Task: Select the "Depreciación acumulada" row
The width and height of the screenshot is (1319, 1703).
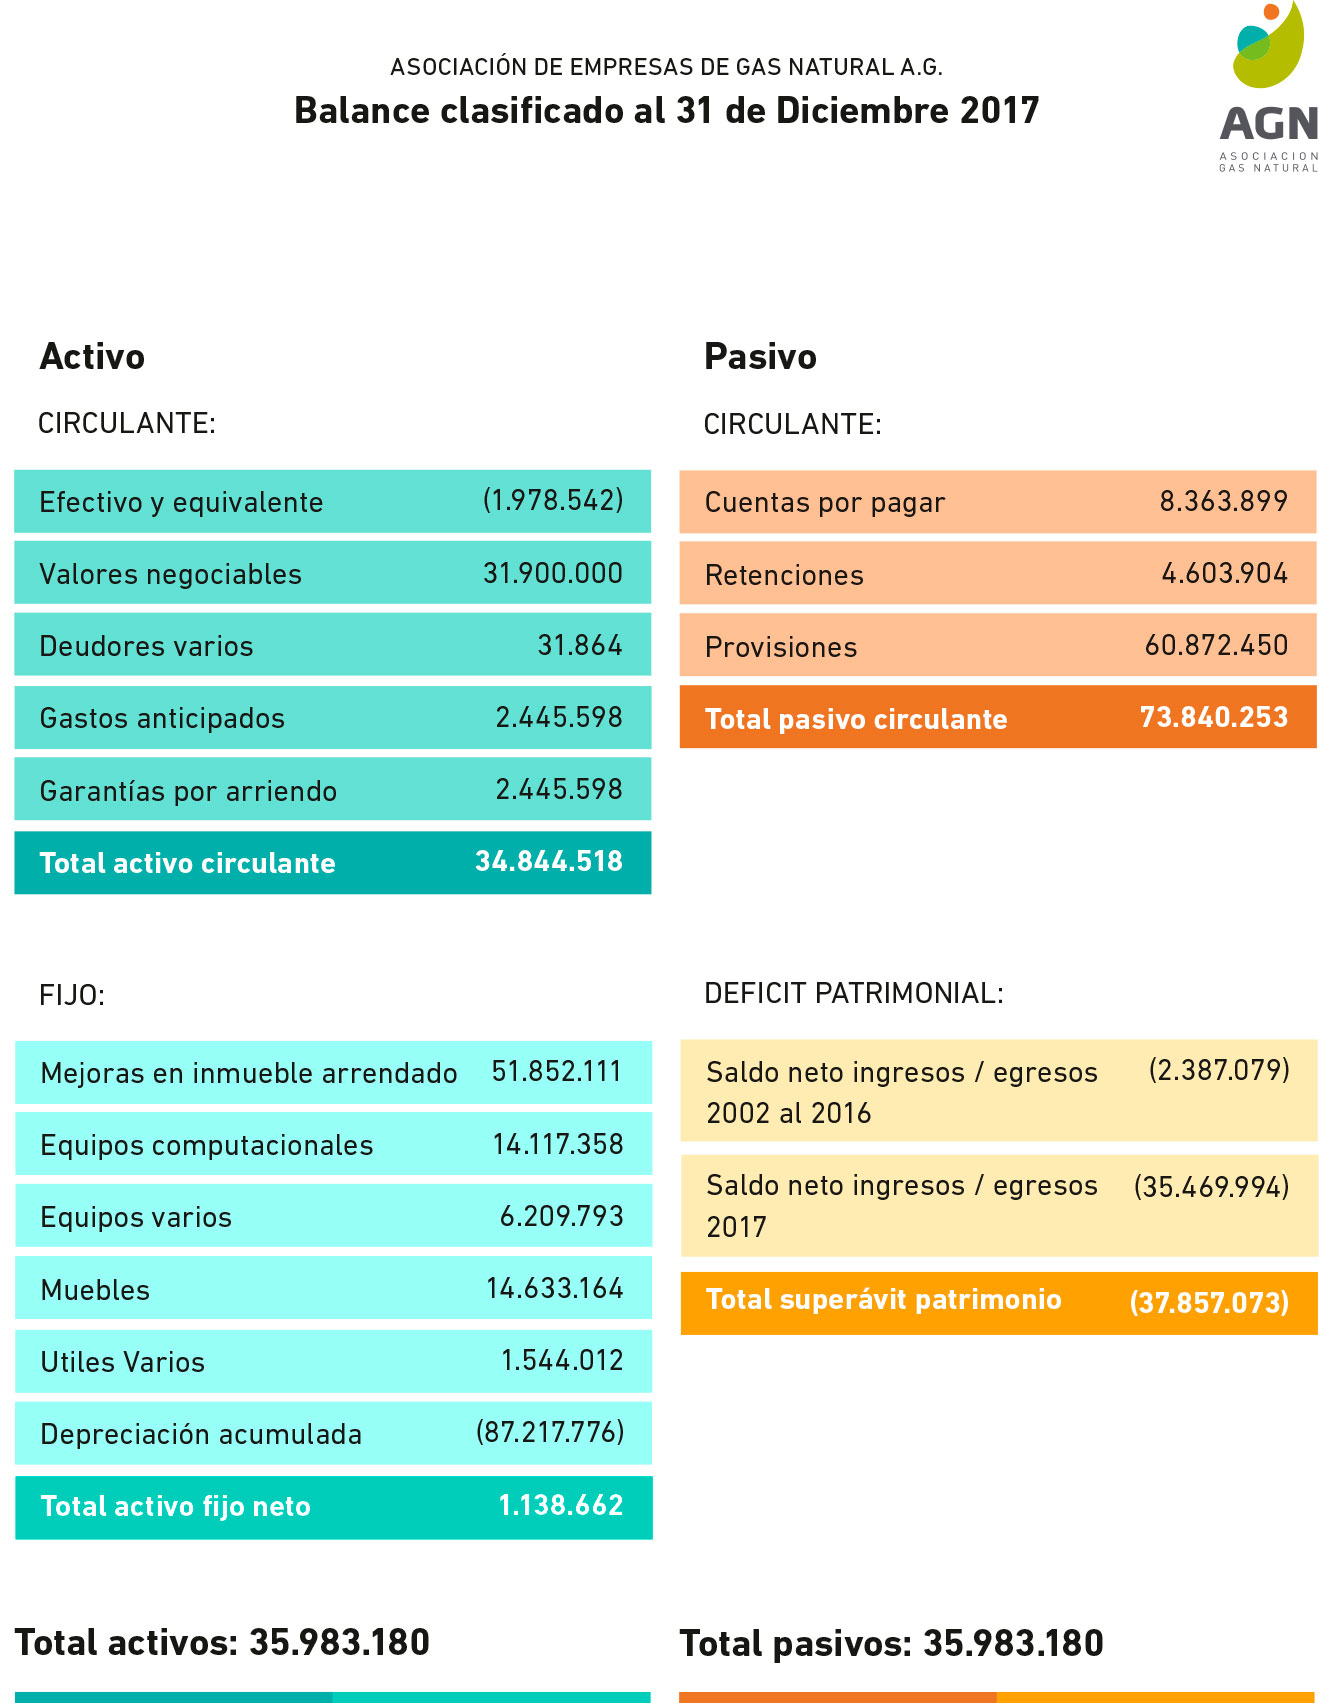Action: click(332, 1433)
